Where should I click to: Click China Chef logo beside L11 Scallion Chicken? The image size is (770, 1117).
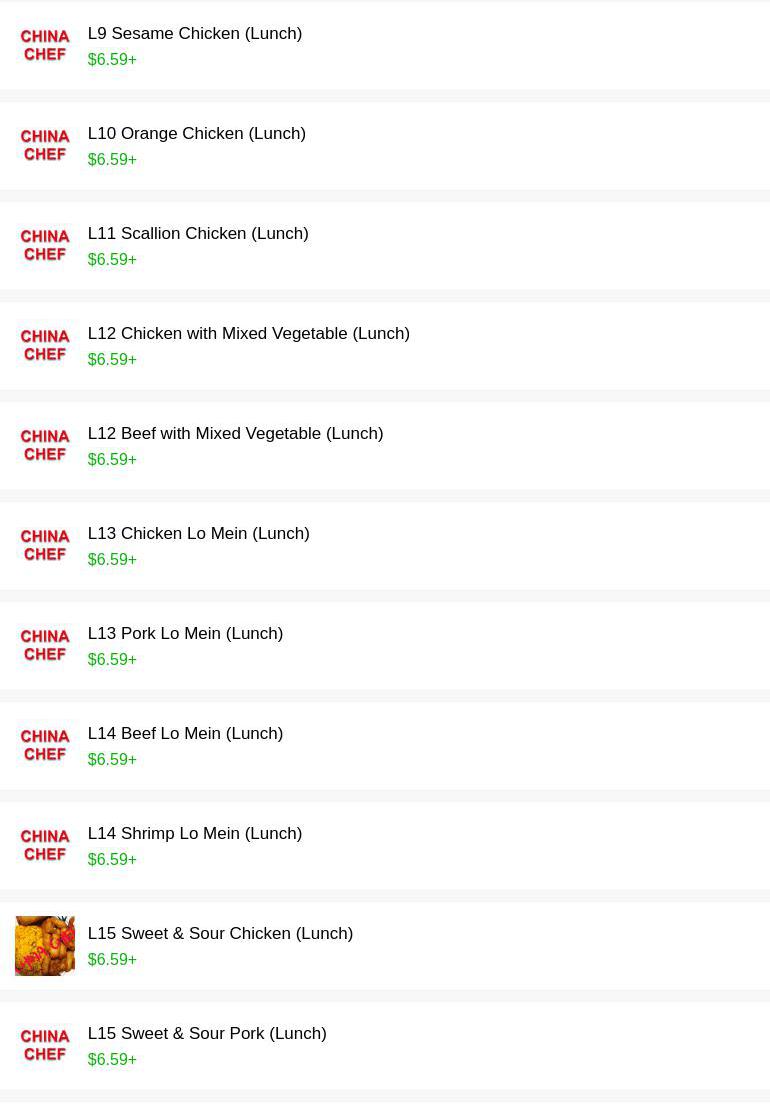(45, 246)
